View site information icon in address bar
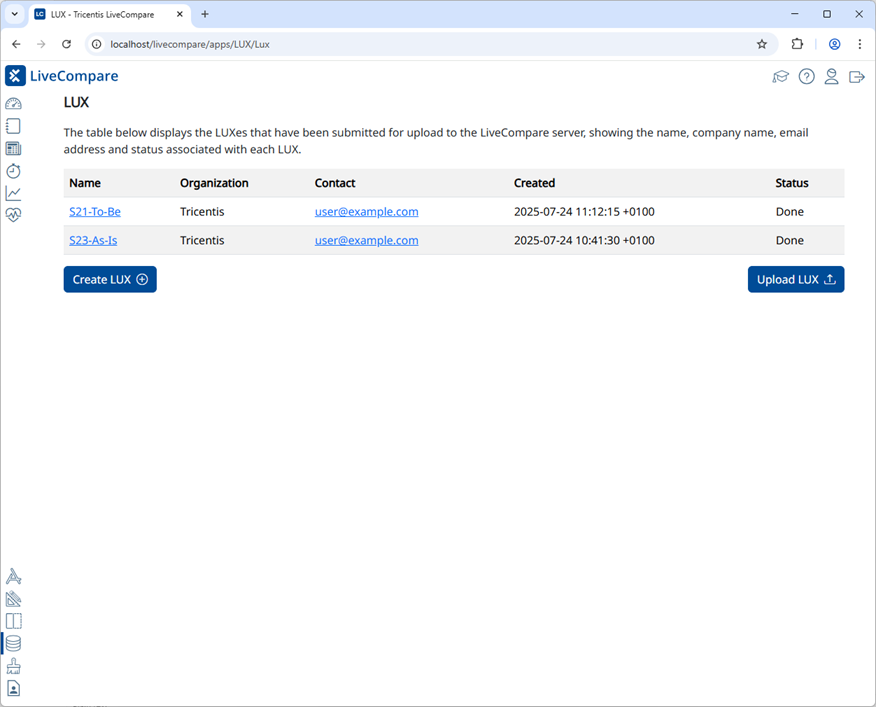This screenshot has height=707, width=876. (97, 44)
